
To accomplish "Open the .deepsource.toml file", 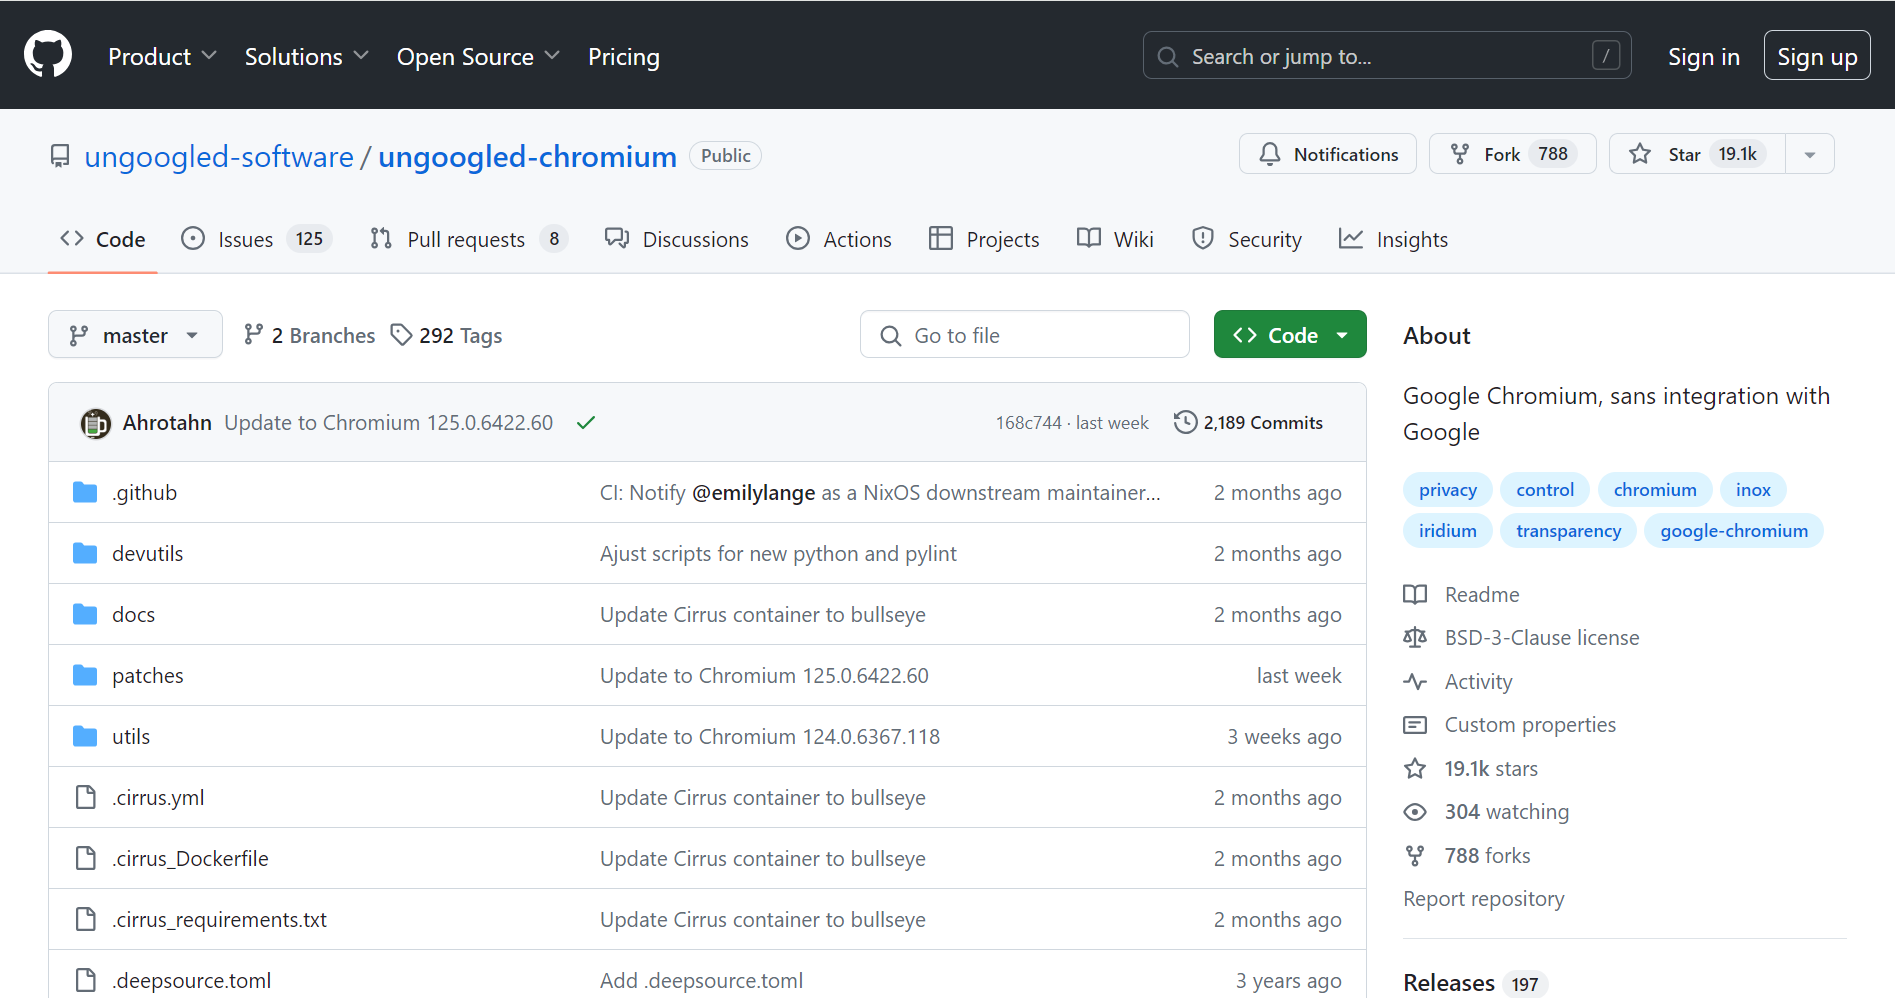I will coord(191,980).
